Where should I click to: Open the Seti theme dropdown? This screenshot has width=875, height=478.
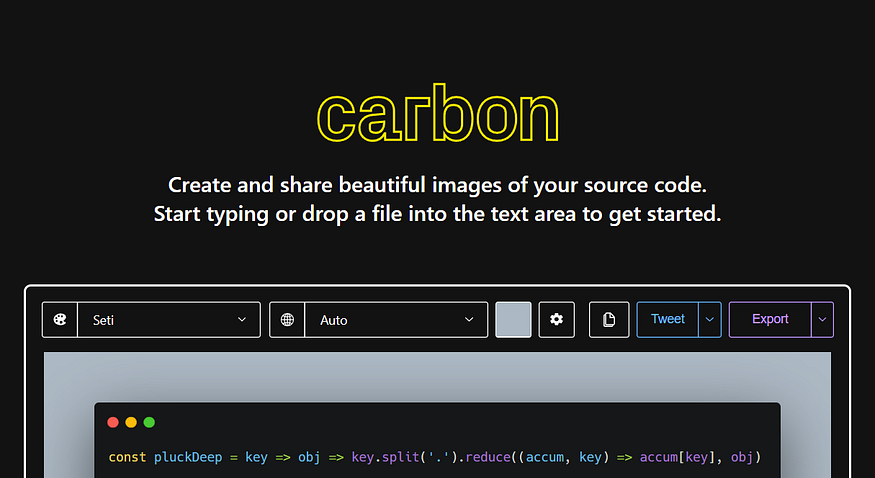[169, 320]
